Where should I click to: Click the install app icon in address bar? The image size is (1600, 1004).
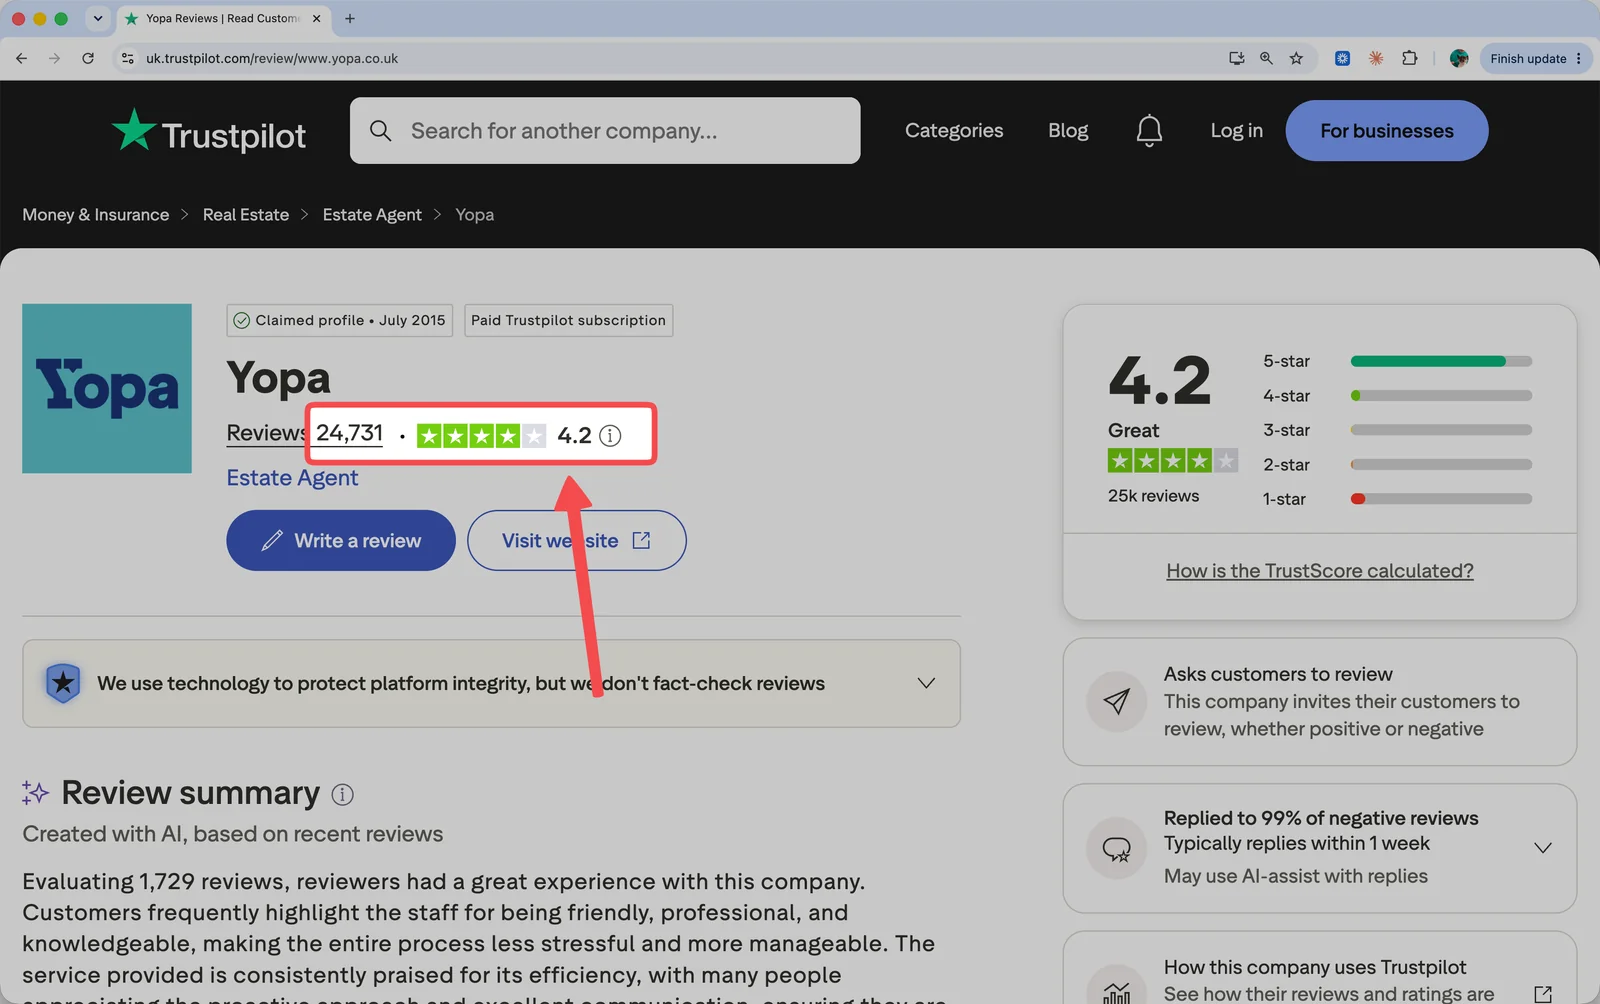(x=1237, y=58)
